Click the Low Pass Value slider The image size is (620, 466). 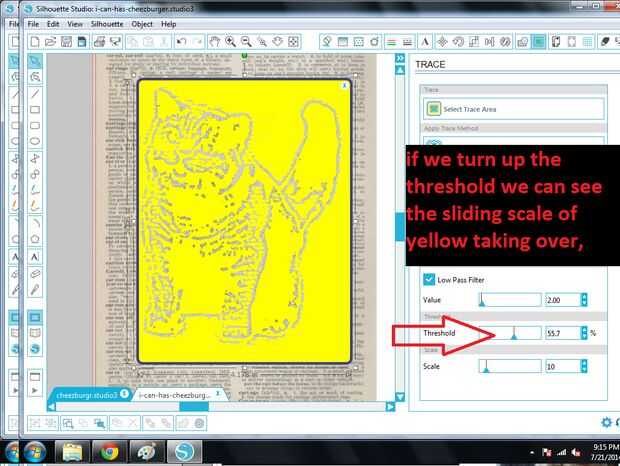[x=510, y=300]
